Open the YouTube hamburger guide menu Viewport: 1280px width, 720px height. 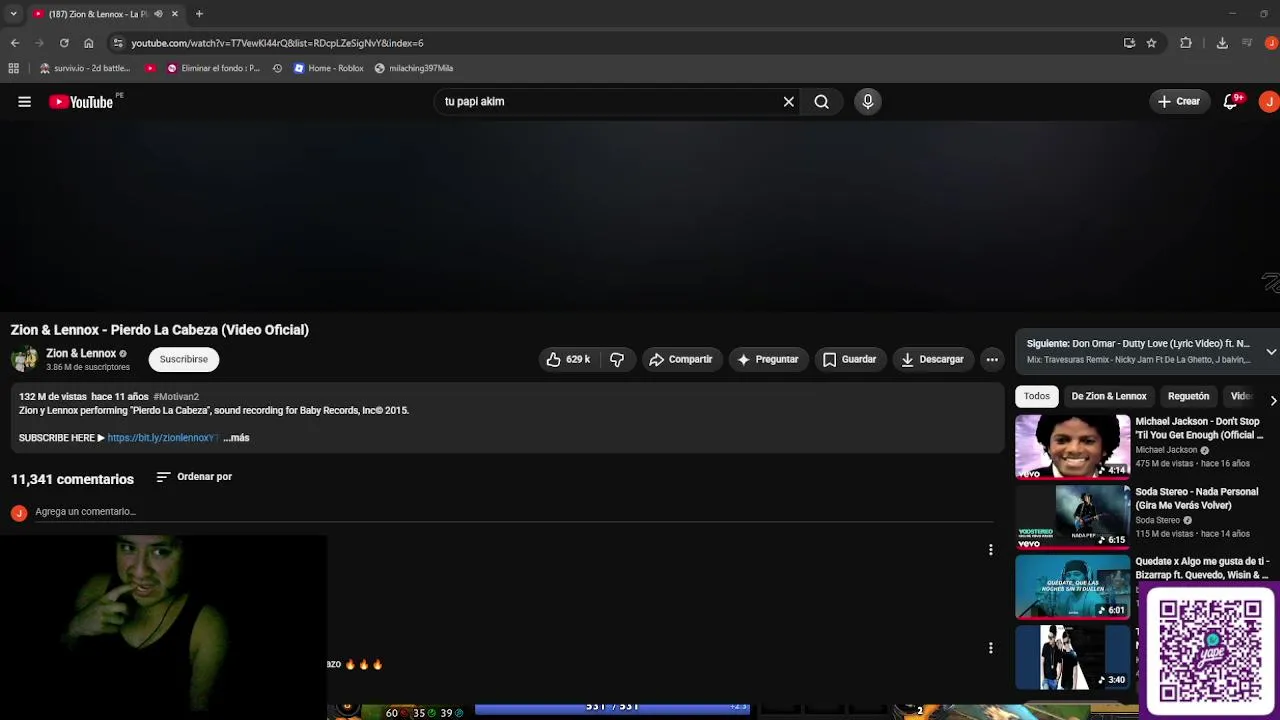tap(24, 102)
